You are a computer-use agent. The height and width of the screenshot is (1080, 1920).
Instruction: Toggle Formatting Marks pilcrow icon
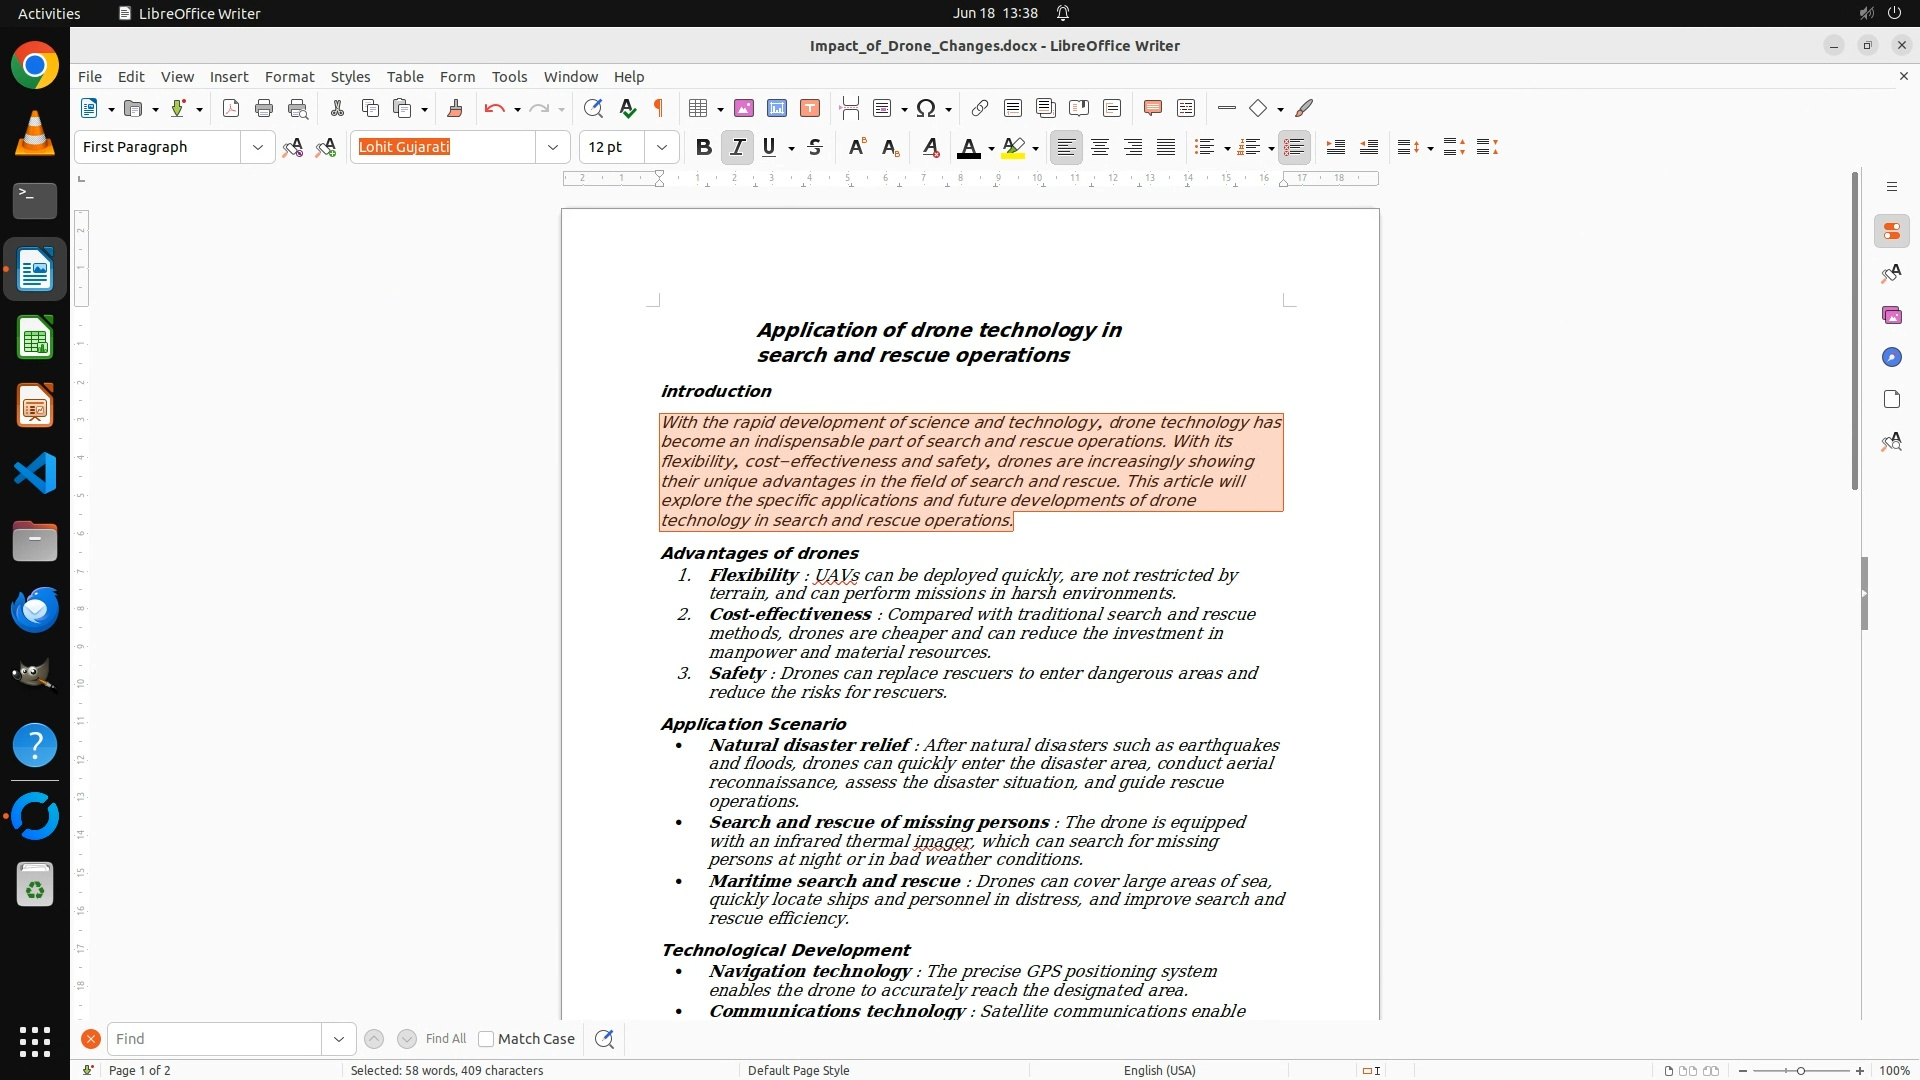pos(659,108)
